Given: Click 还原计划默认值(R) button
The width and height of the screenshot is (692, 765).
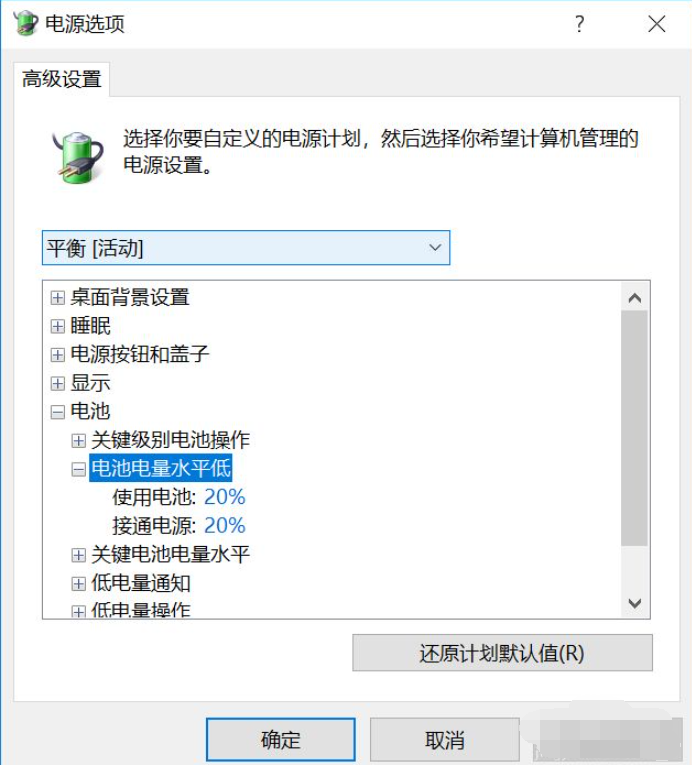Looking at the screenshot, I should tap(502, 653).
